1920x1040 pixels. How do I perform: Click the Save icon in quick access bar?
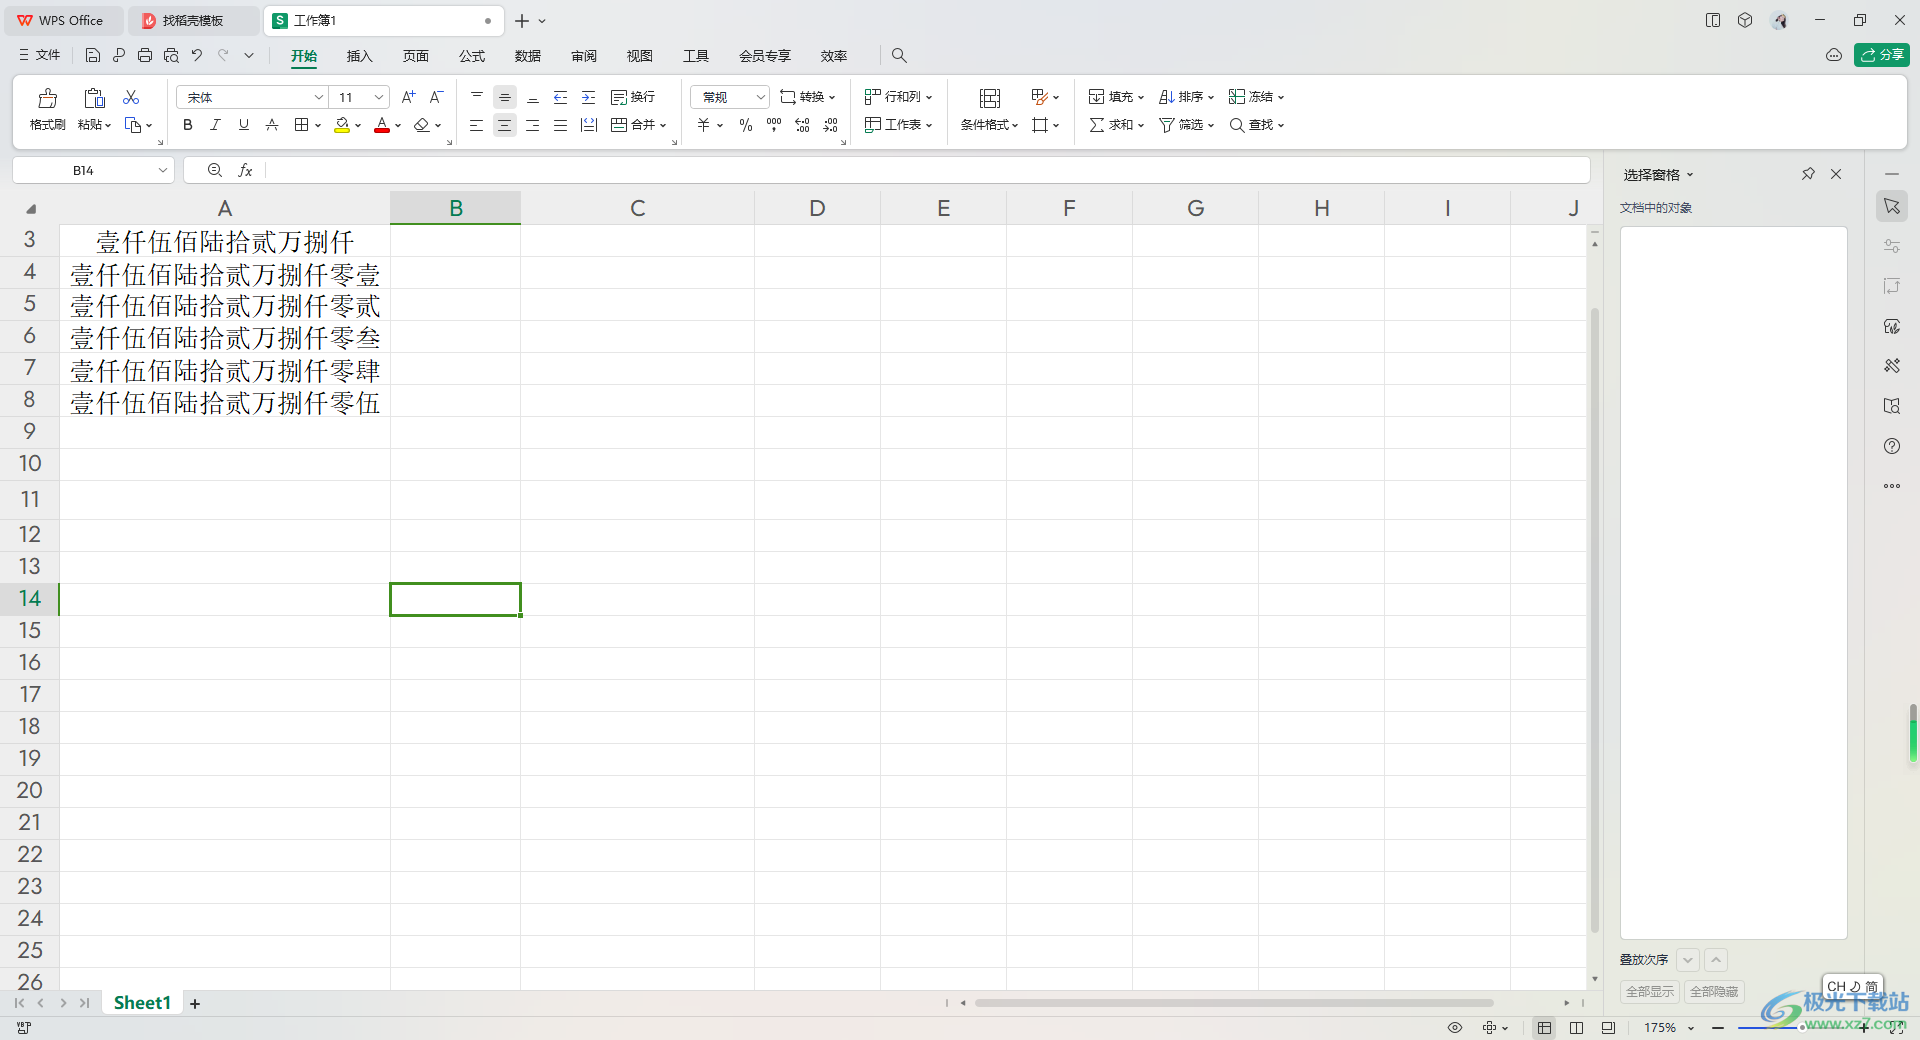[93, 56]
